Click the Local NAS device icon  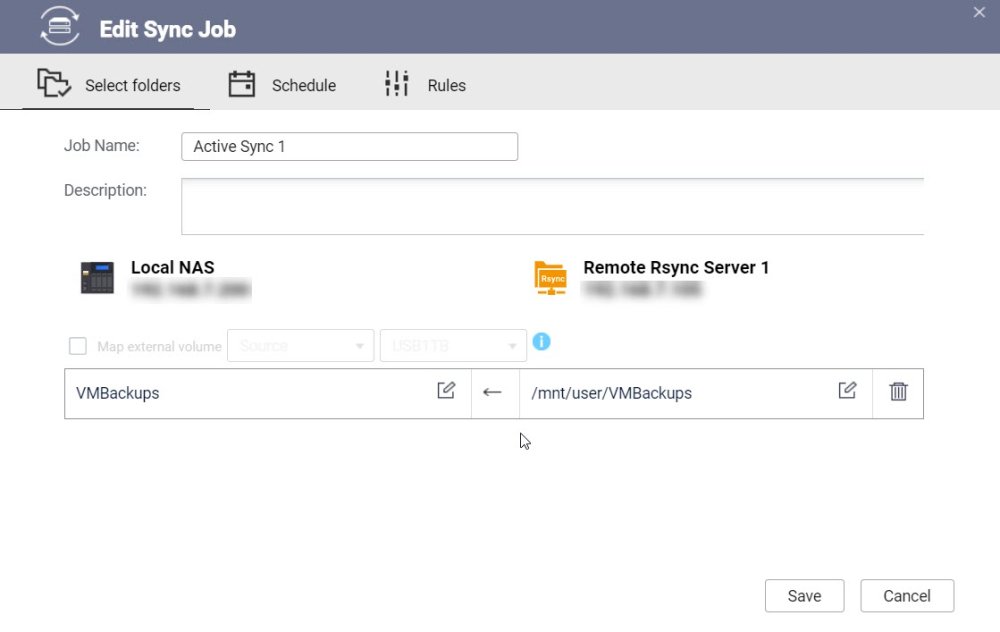(x=98, y=278)
